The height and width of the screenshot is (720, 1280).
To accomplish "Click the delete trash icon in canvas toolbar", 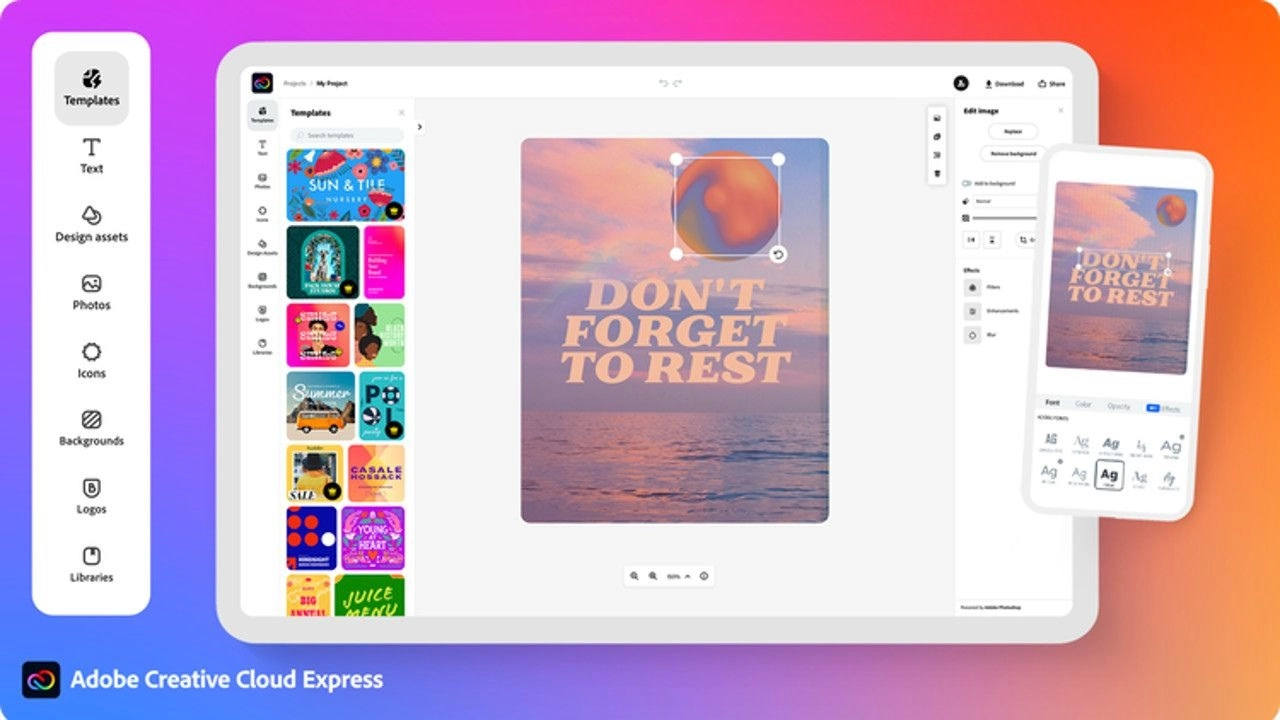I will (x=937, y=174).
